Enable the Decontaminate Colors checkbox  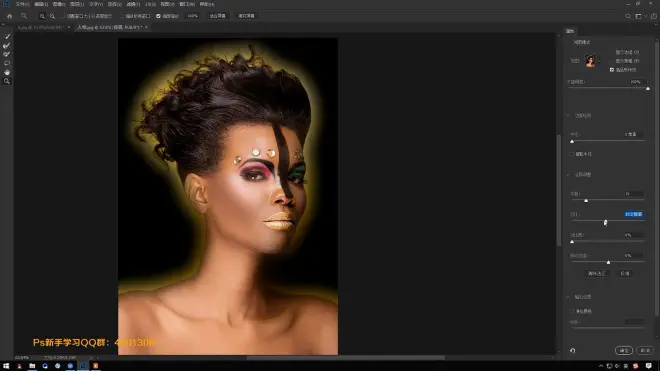click(572, 311)
